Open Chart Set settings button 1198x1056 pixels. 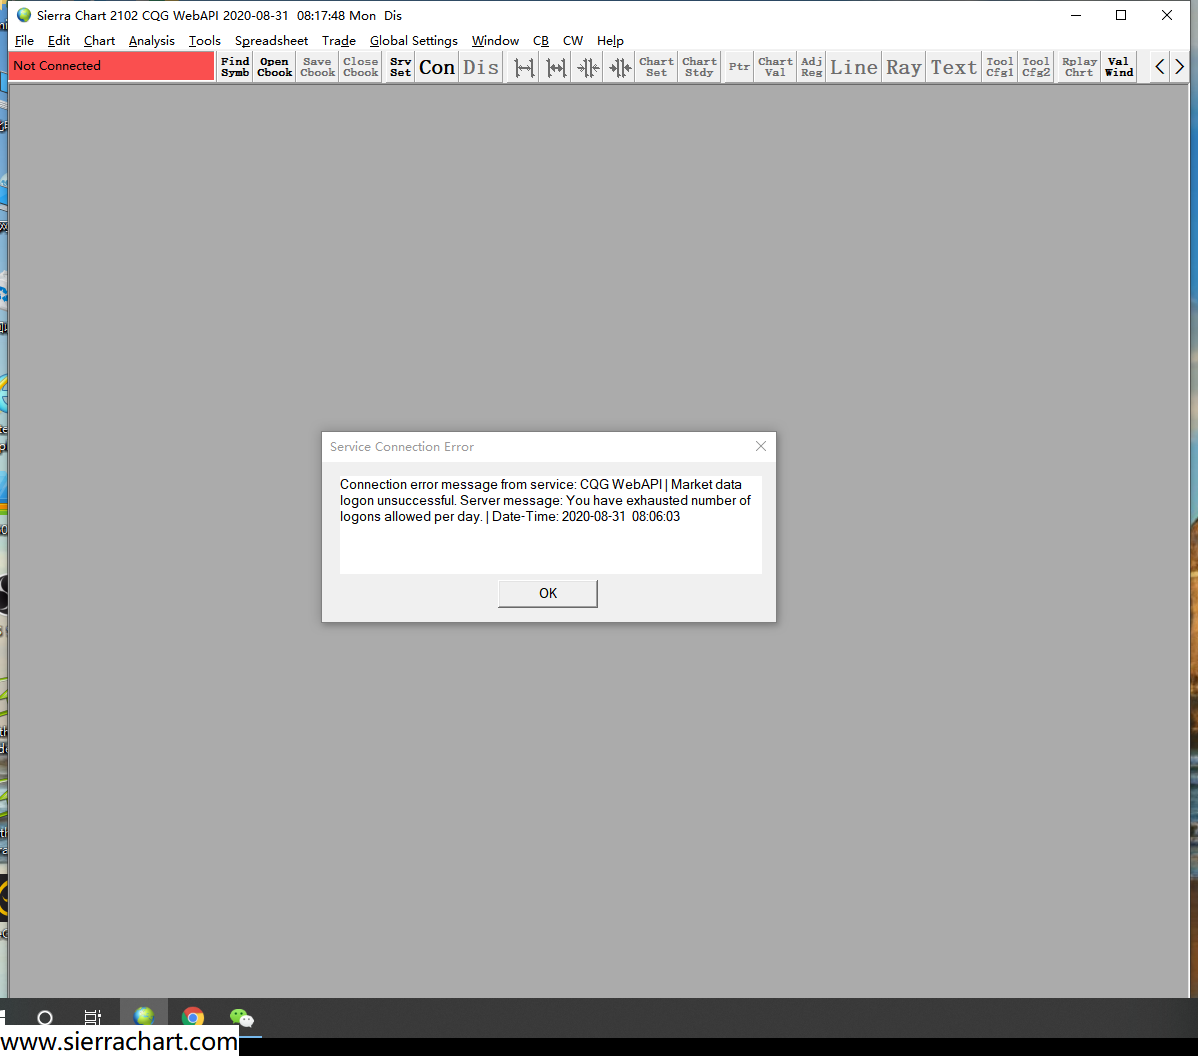[x=656, y=67]
